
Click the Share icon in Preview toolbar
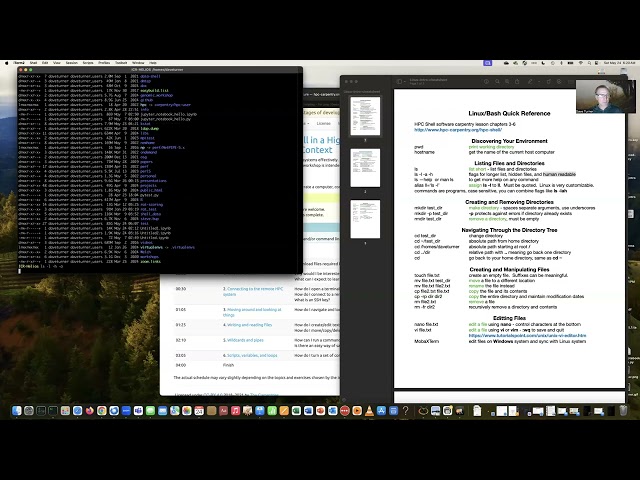tap(517, 82)
